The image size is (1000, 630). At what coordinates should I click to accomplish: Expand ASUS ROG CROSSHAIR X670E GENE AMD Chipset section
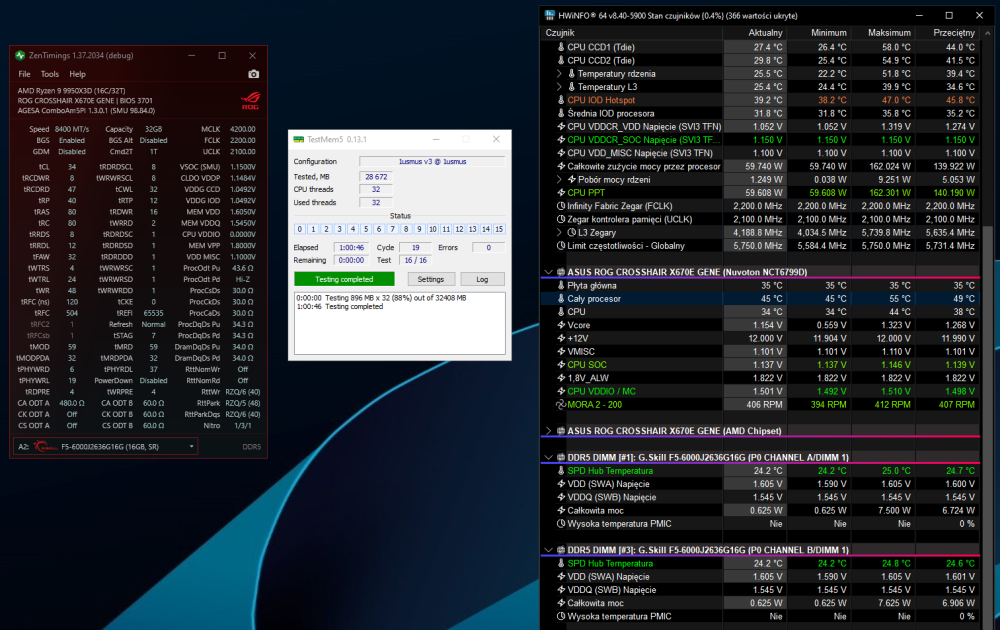pos(548,431)
